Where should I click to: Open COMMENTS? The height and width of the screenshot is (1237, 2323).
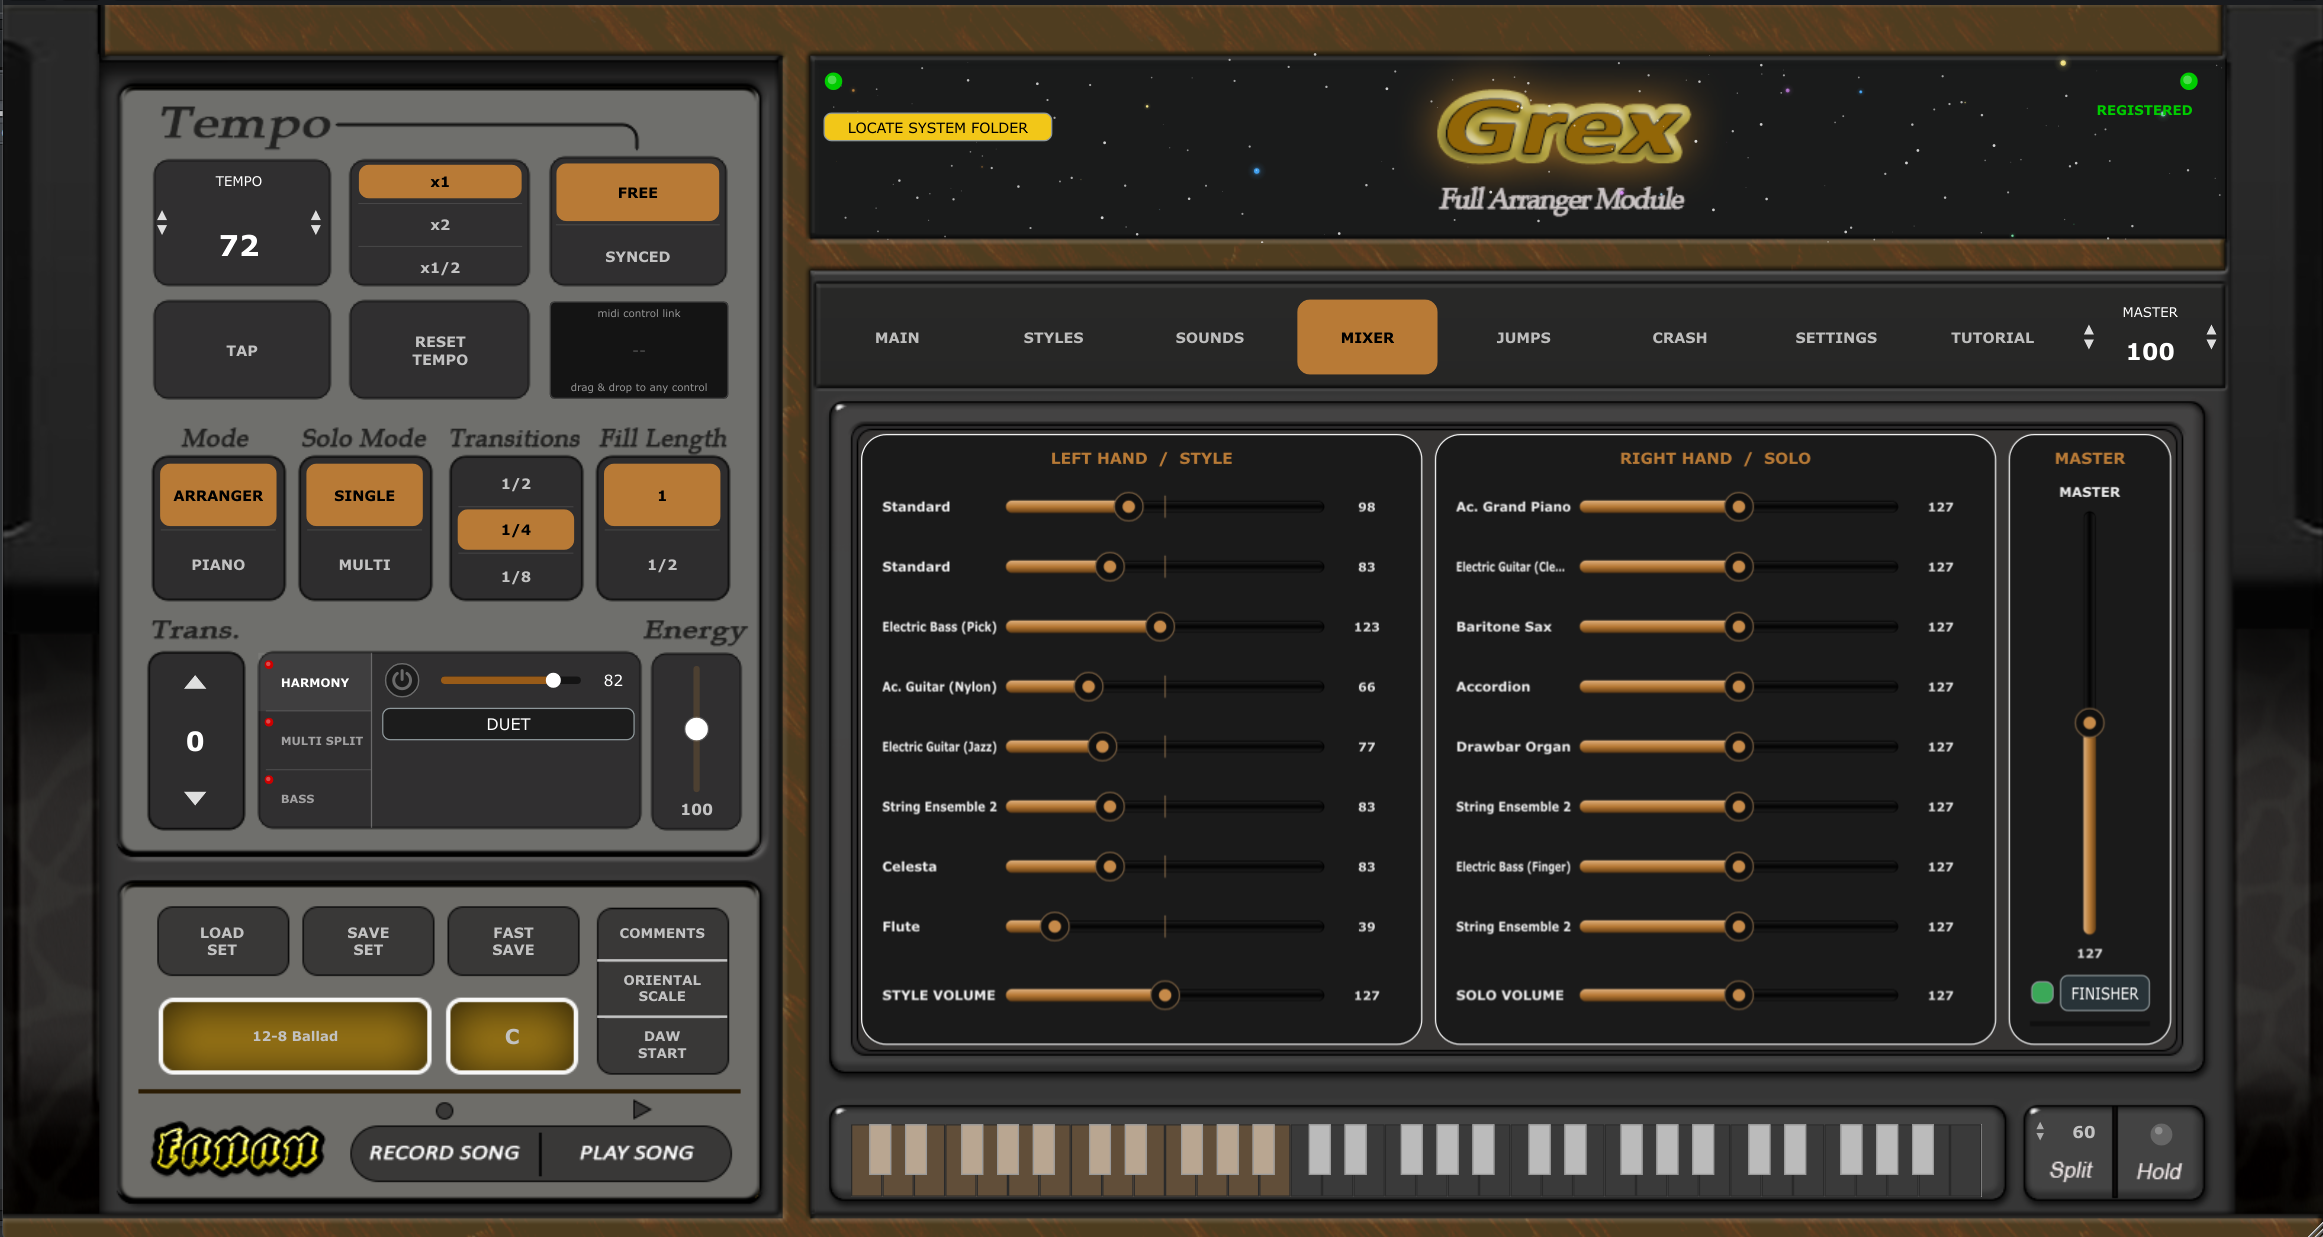(662, 933)
